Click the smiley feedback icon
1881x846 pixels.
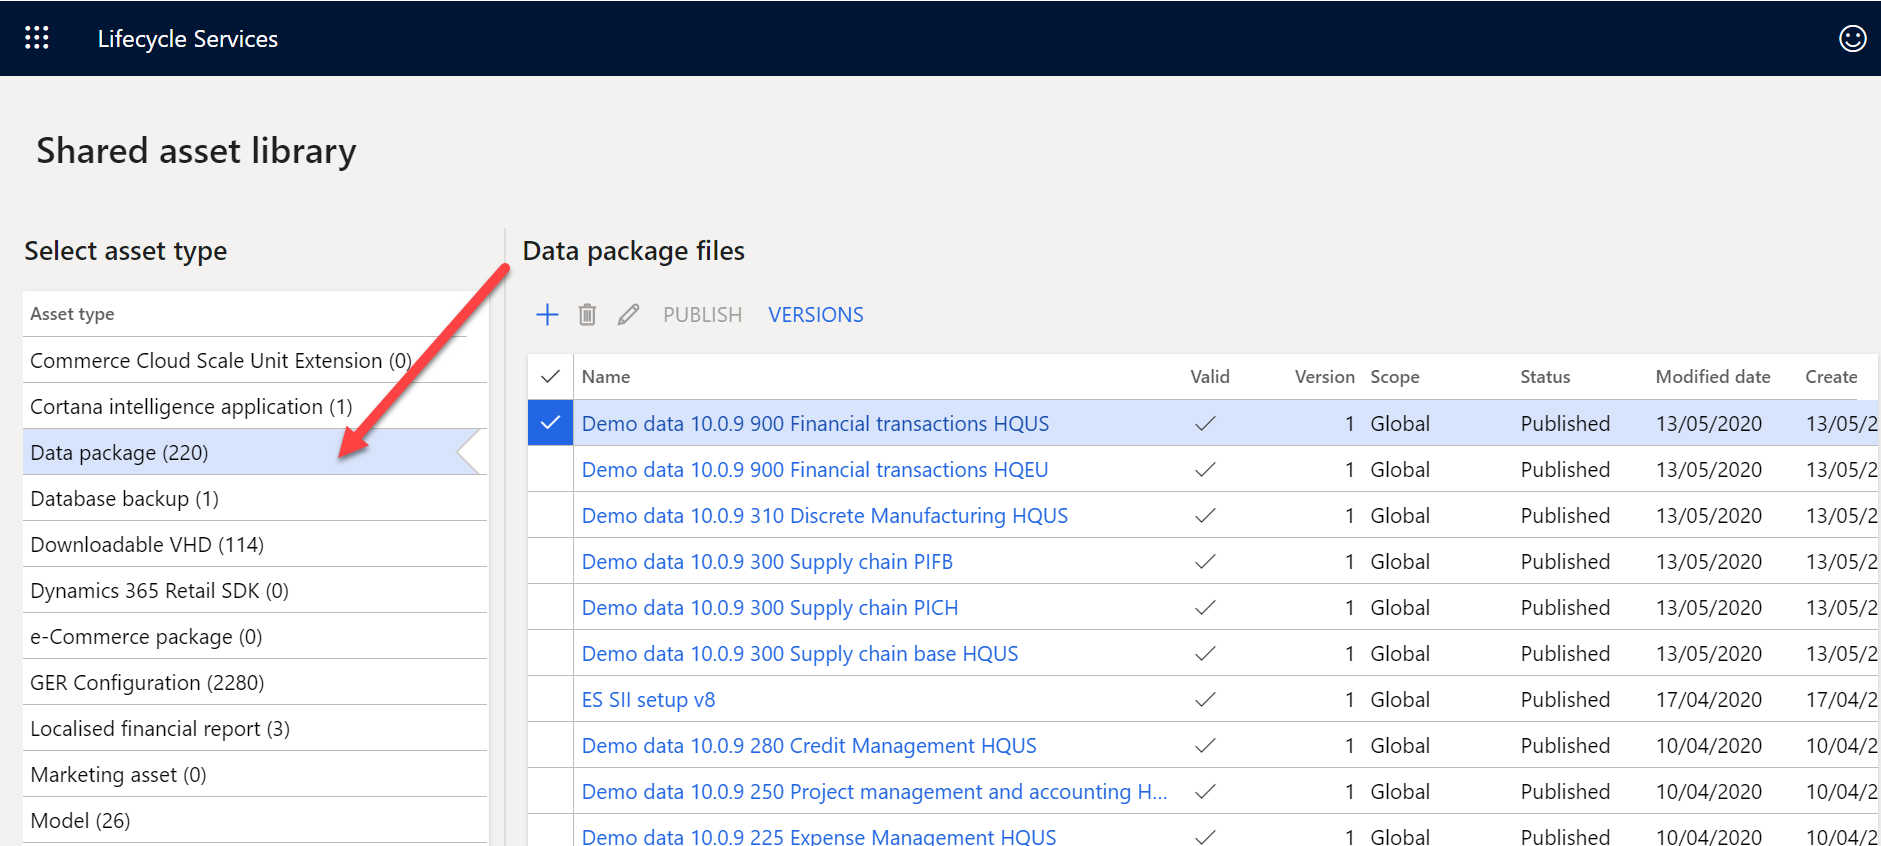click(1852, 38)
